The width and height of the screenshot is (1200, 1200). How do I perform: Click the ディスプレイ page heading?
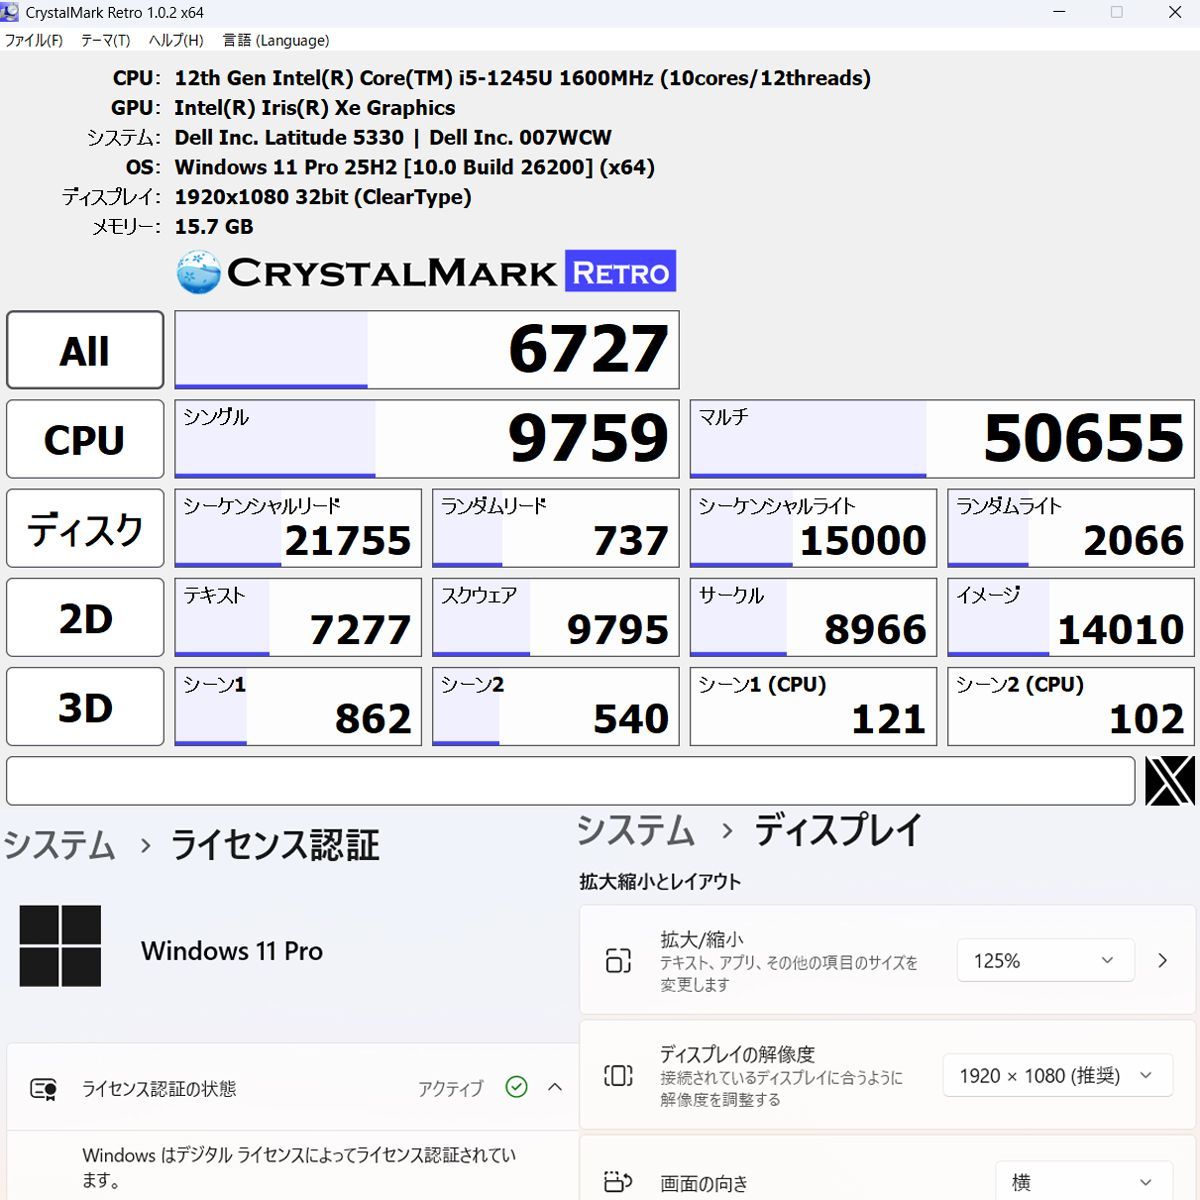point(838,830)
